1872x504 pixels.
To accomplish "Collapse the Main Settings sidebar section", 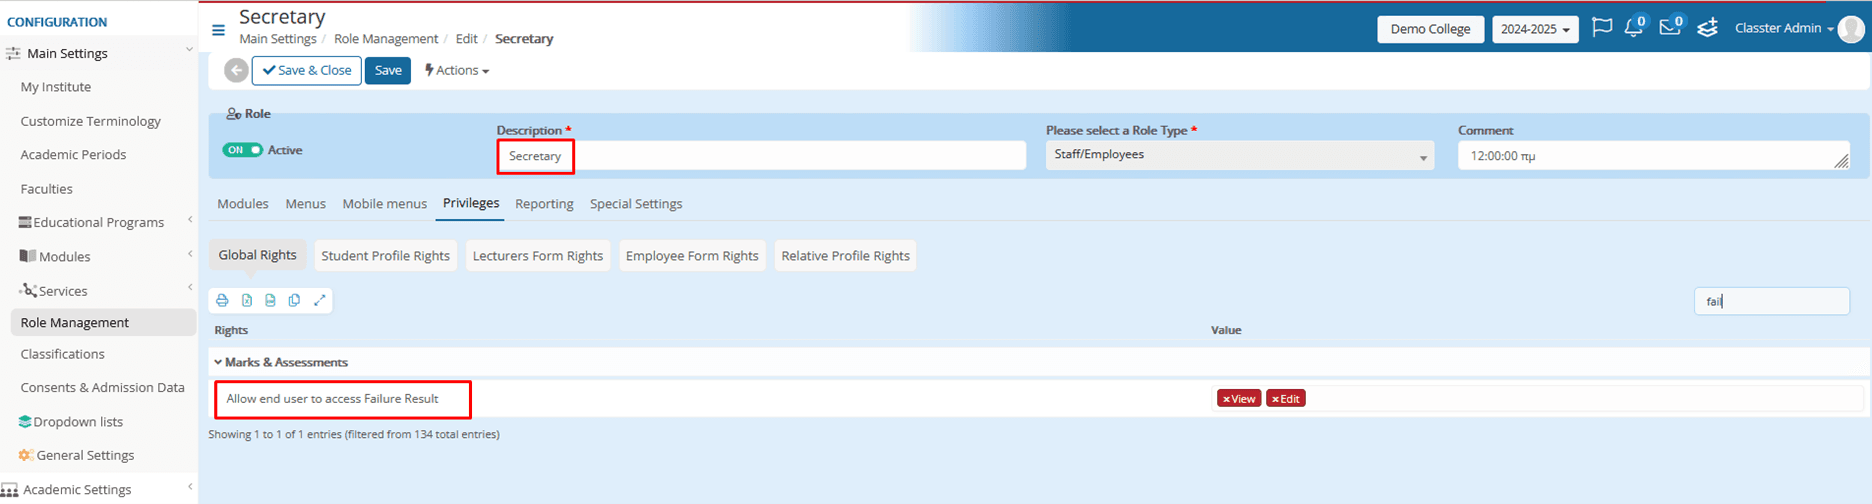I will pos(189,50).
